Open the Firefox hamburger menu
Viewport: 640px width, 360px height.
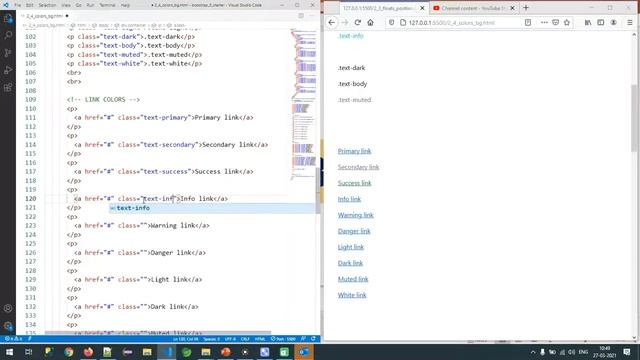pyautogui.click(x=630, y=22)
